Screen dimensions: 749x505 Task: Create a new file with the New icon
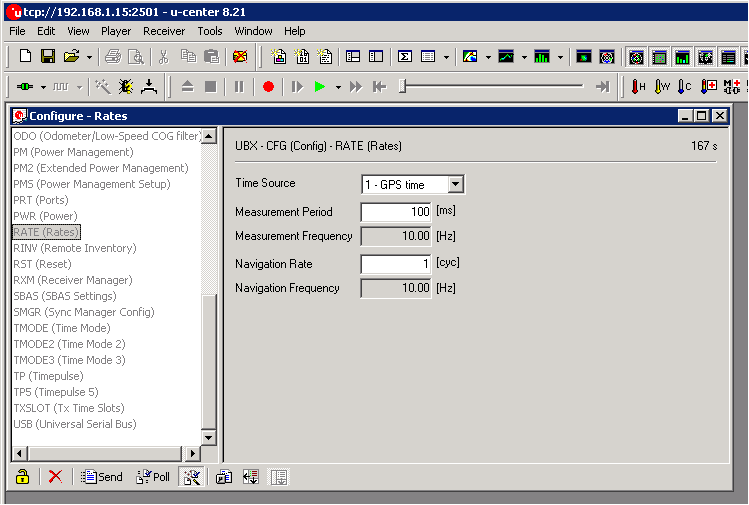click(25, 56)
